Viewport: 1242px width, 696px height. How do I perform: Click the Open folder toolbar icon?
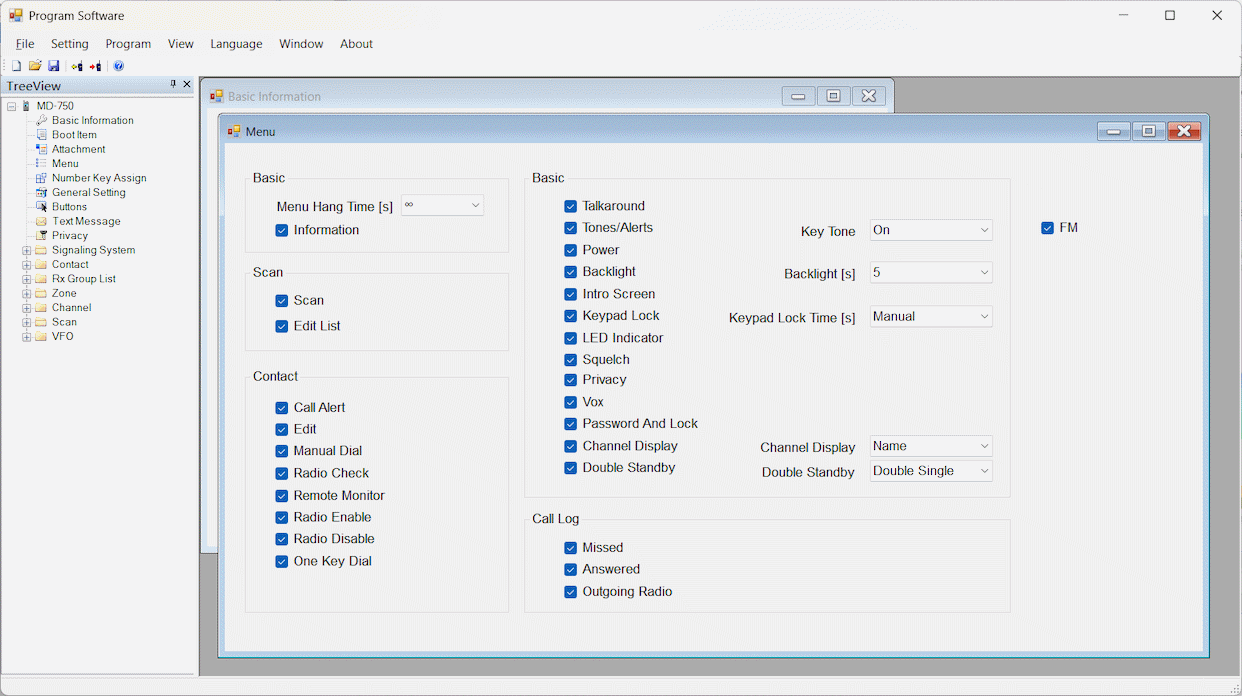(x=35, y=66)
